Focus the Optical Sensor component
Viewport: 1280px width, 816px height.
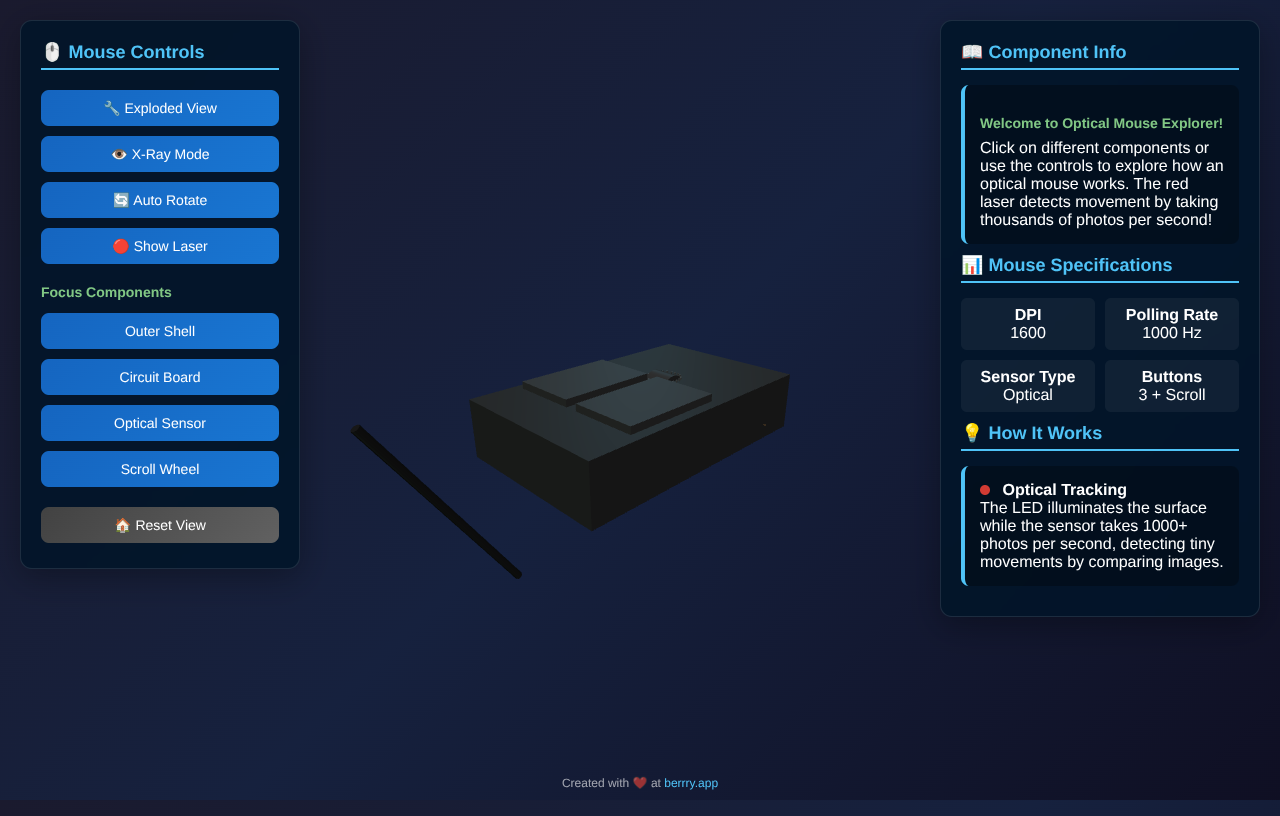(160, 423)
